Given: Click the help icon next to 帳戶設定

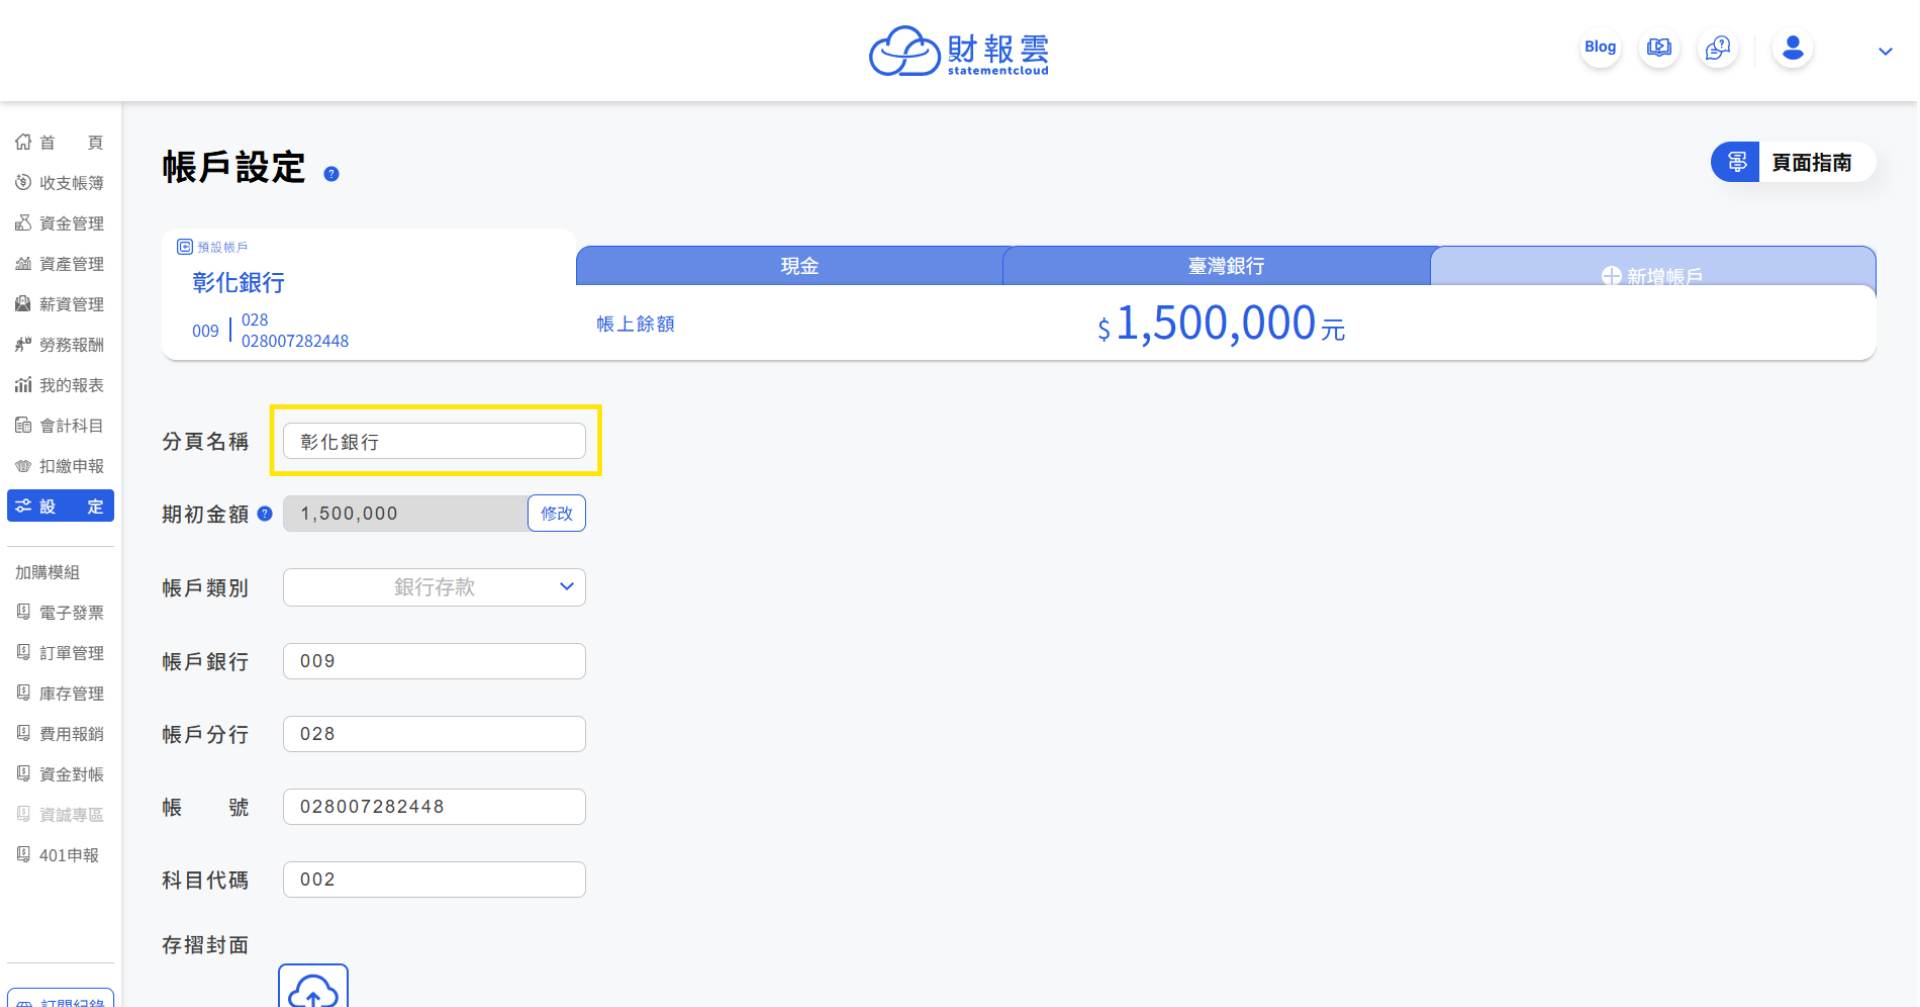Looking at the screenshot, I should [x=332, y=174].
